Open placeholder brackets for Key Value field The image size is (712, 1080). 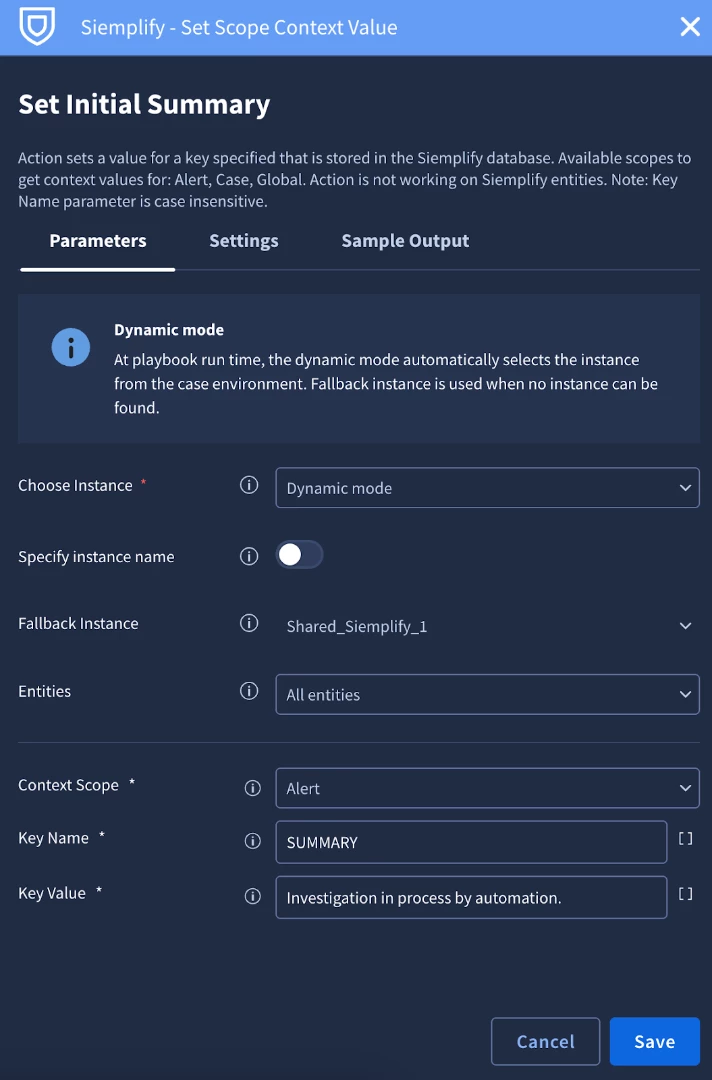tap(685, 893)
